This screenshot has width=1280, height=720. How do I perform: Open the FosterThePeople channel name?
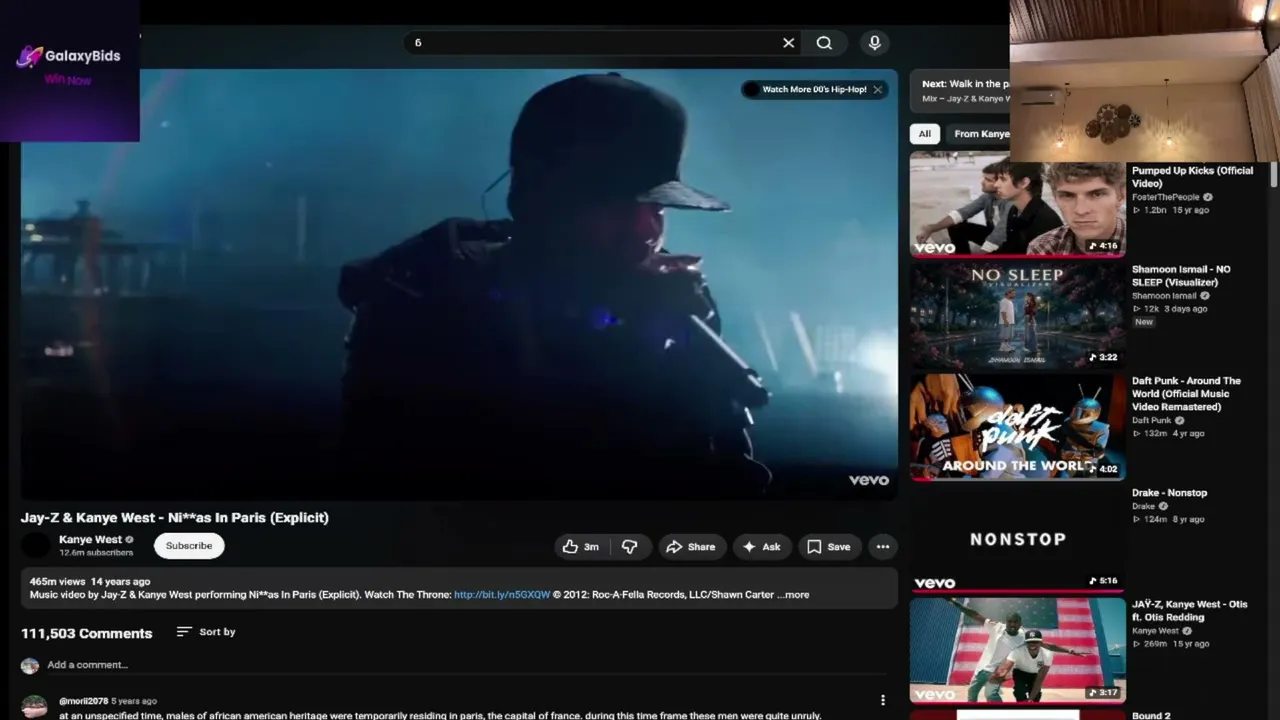coord(1165,198)
